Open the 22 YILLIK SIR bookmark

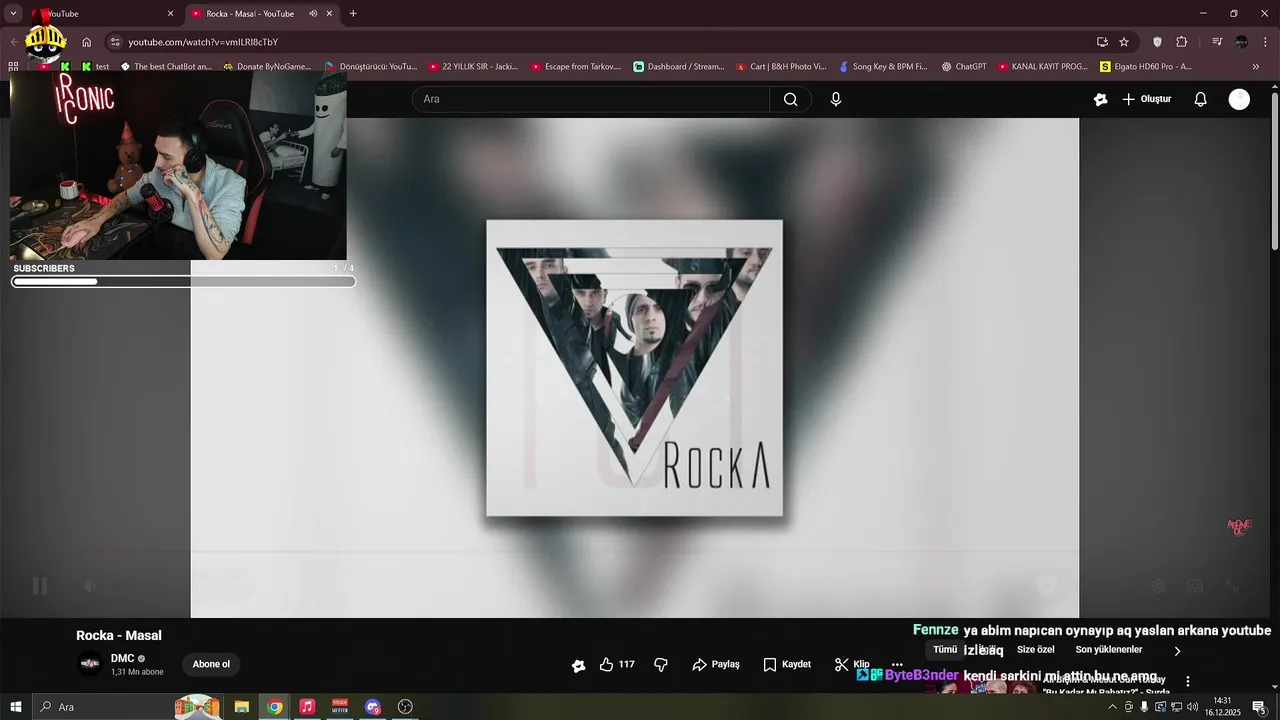click(474, 67)
